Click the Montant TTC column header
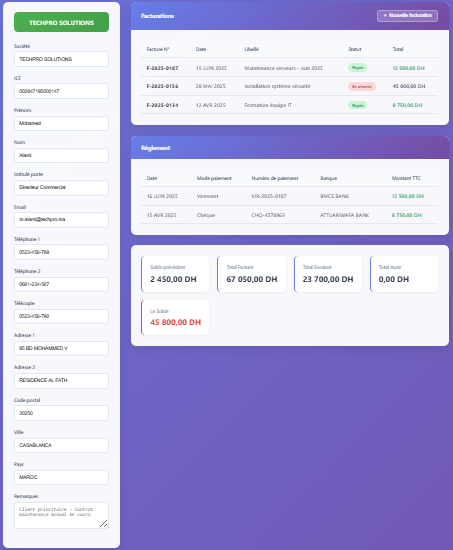The height and width of the screenshot is (550, 453). (406, 178)
